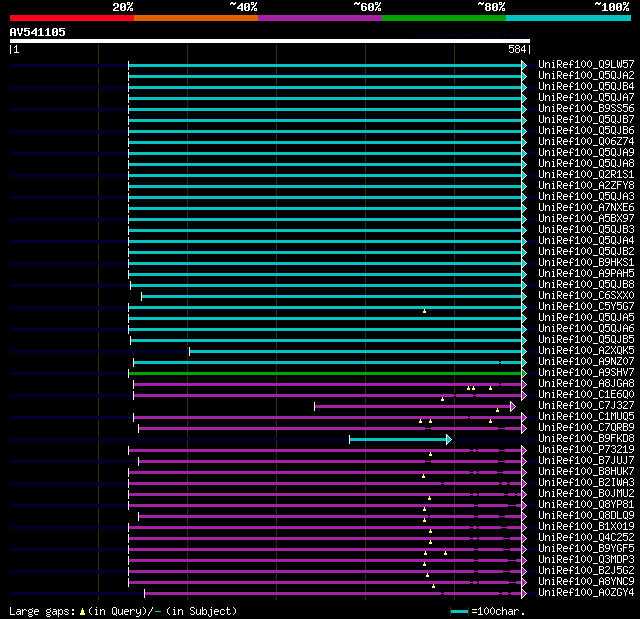Click the green alignment bar for A9SHV7

[x=325, y=373]
